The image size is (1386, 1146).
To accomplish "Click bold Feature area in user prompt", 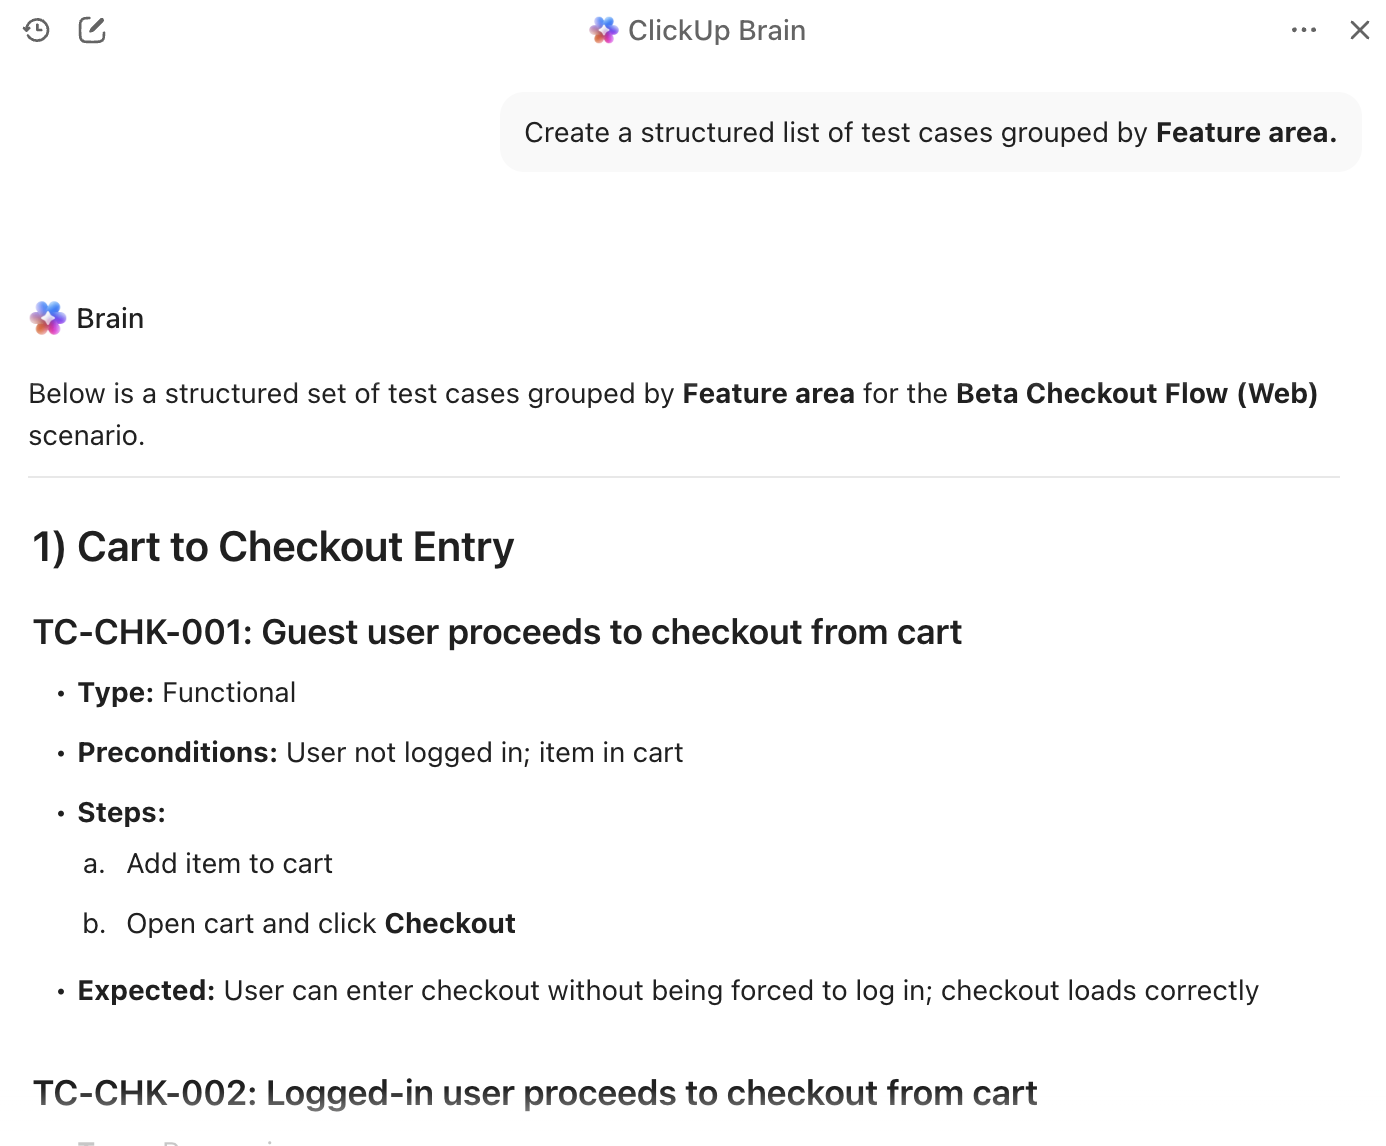I will tap(1246, 133).
